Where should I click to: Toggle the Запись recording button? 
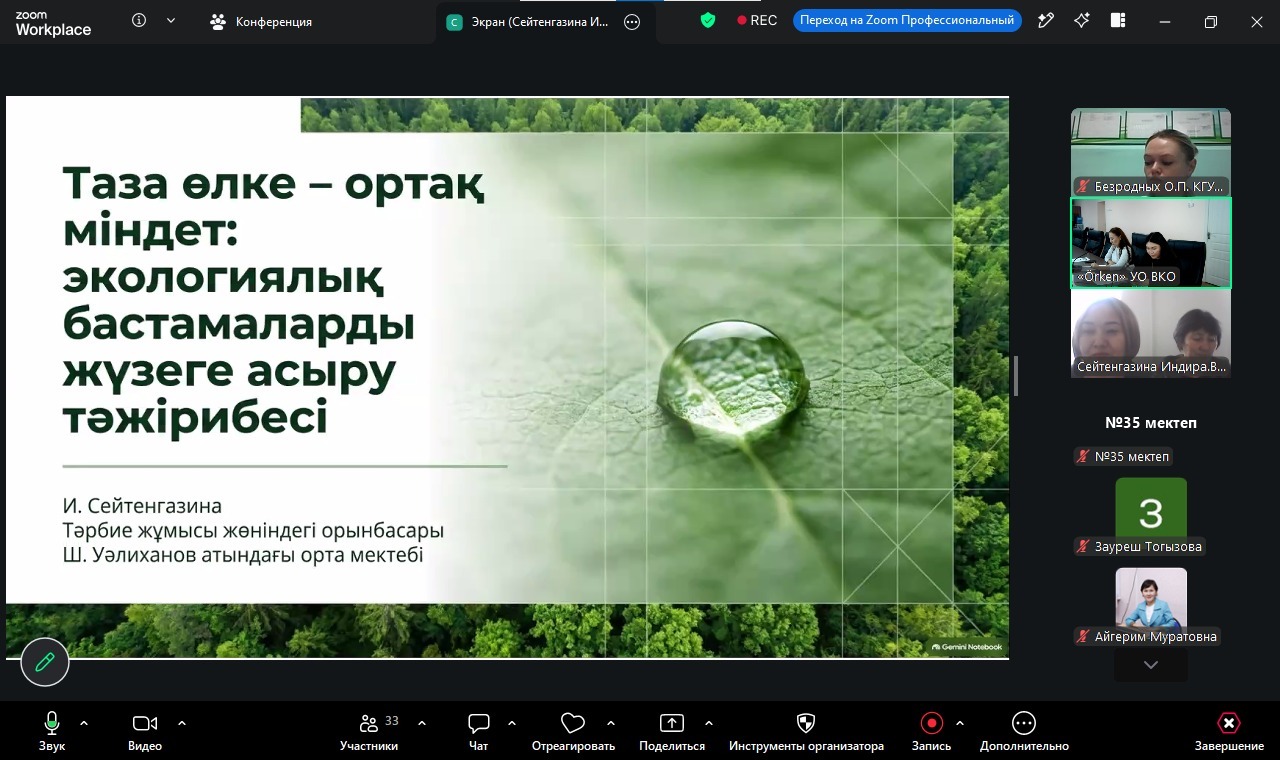(x=932, y=732)
